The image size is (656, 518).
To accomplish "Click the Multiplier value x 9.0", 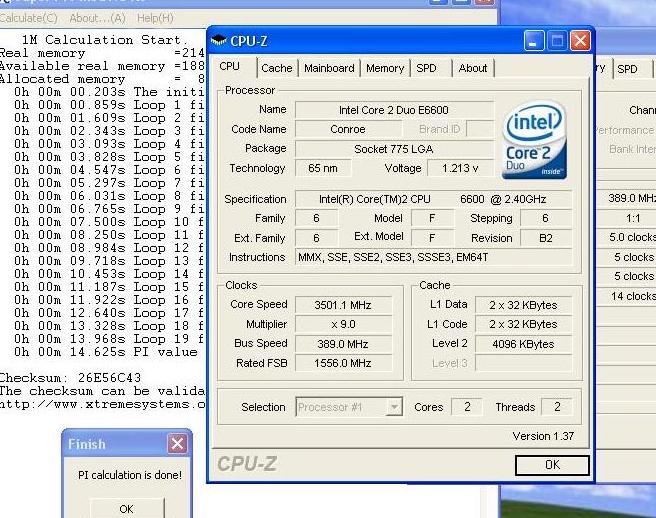I will (343, 324).
